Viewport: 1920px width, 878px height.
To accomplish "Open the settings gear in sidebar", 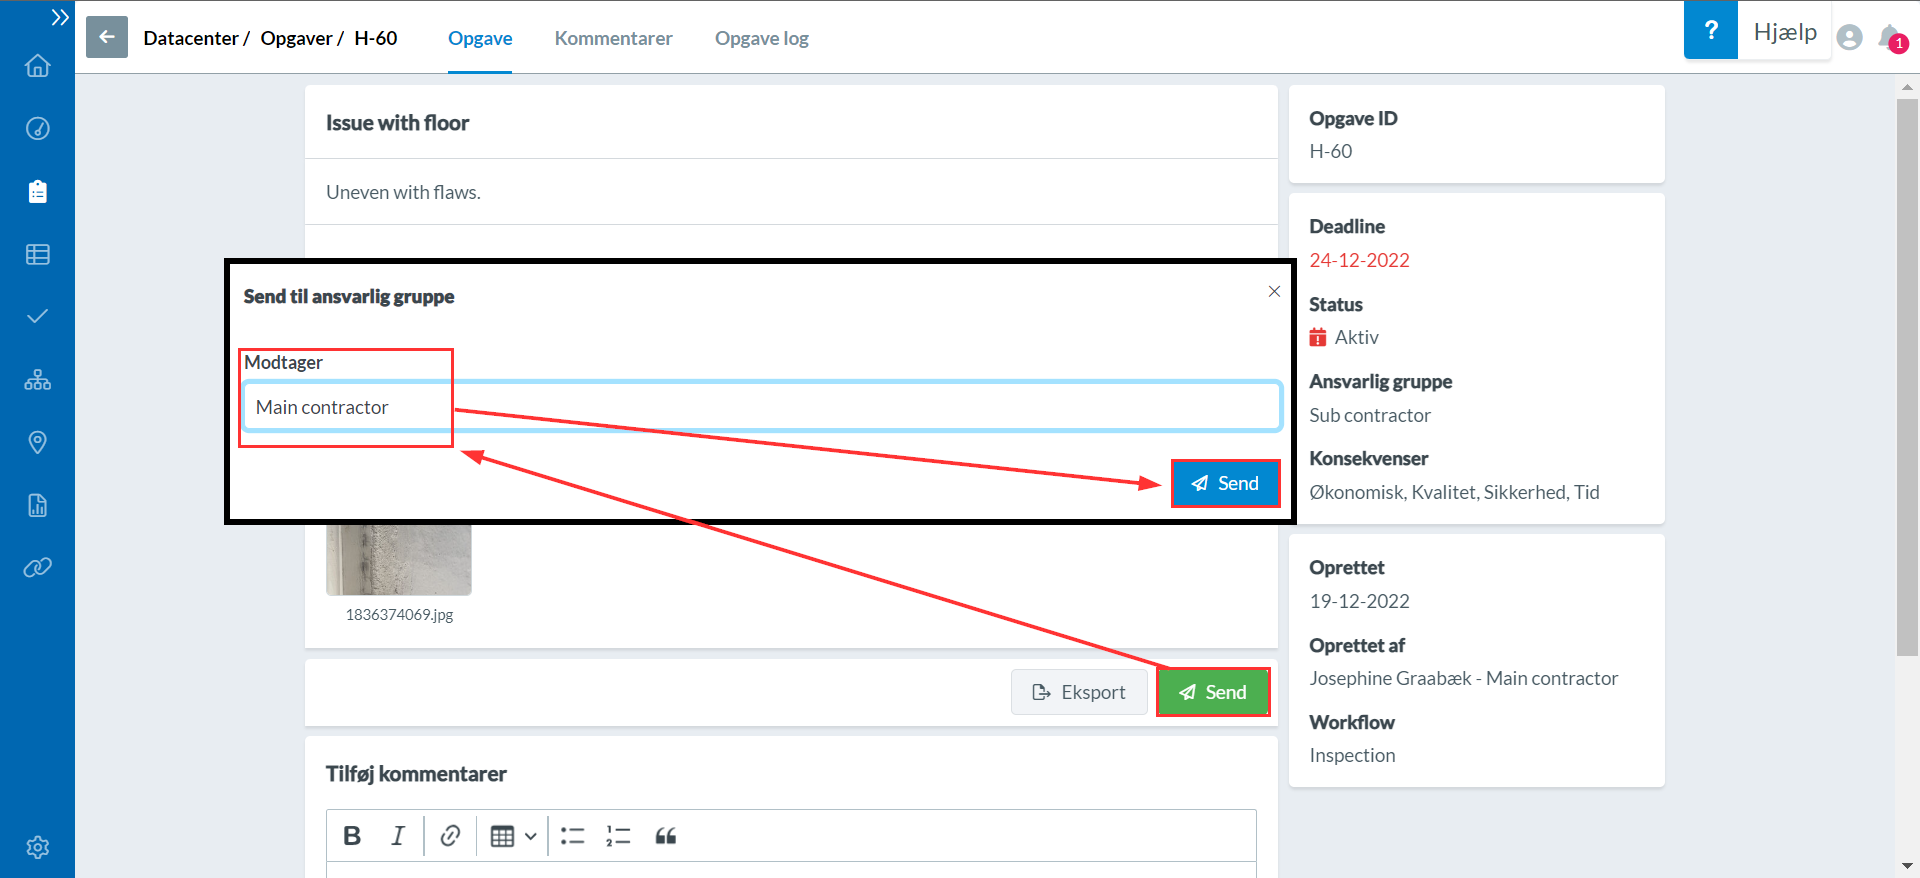I will [x=37, y=847].
